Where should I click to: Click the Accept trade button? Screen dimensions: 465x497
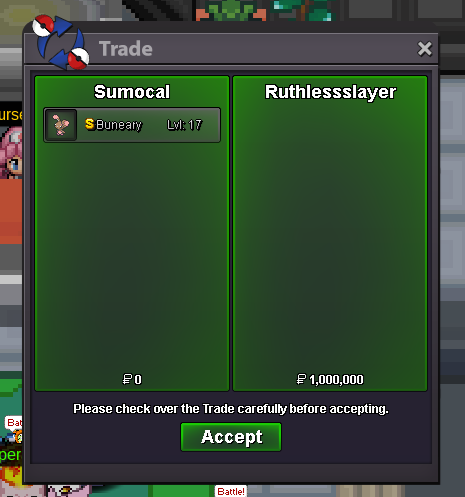pos(231,437)
